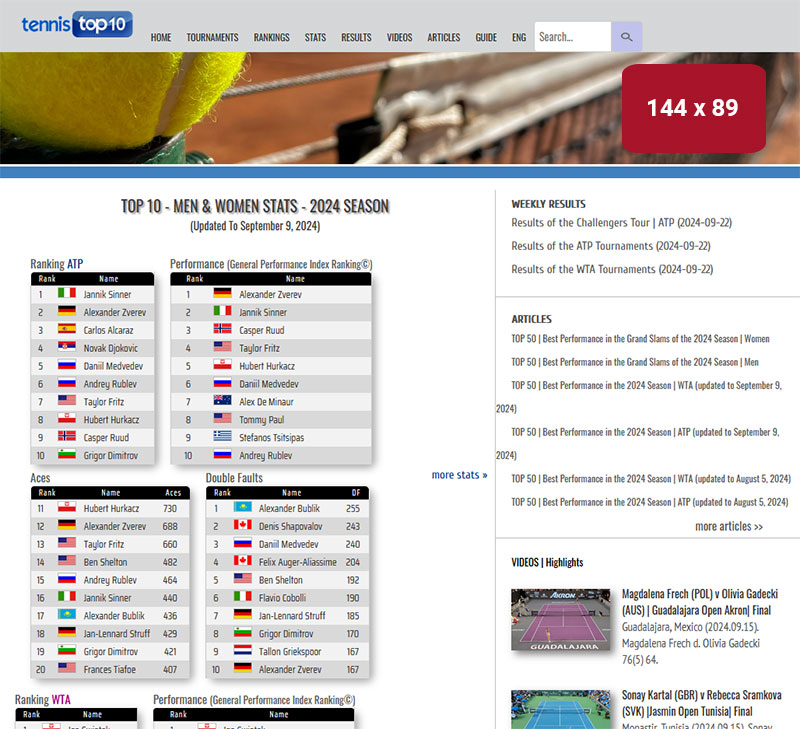Screen dimensions: 800x729
Task: Open Best Performance in Grand Slams Men article
Action: point(635,362)
